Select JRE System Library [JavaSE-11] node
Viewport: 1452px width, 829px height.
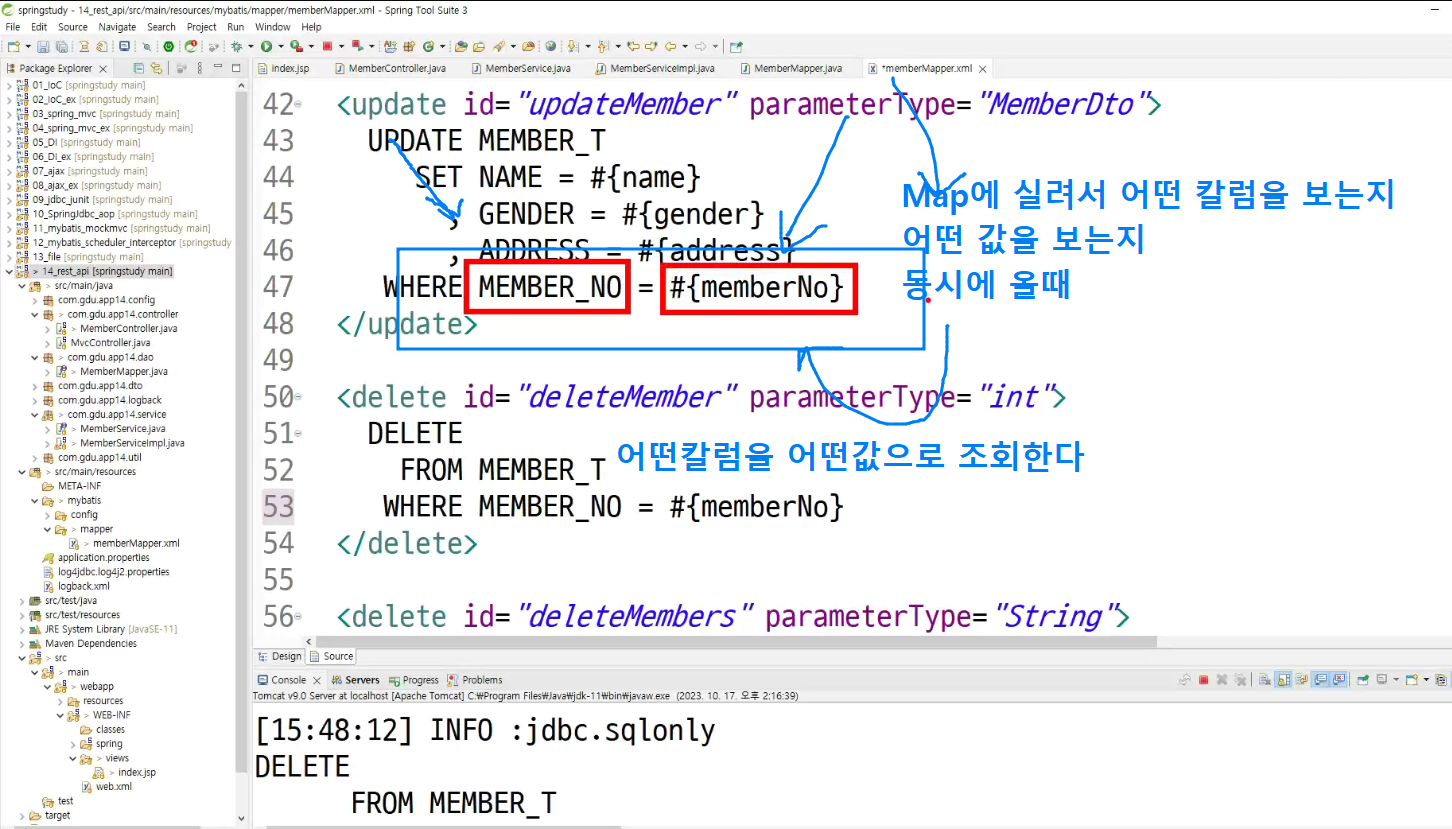pos(111,629)
